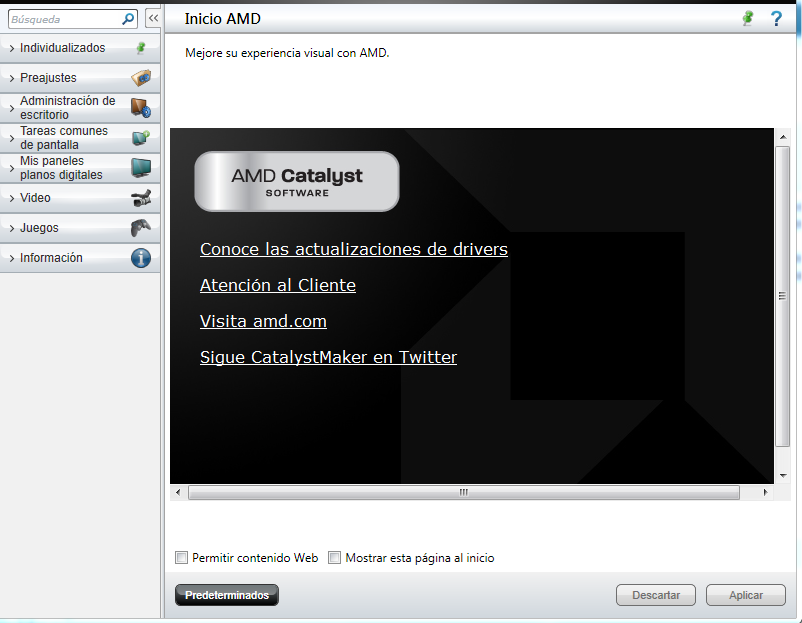802x623 pixels.
Task: Click the AMD Catalyst Software logo
Action: (x=297, y=181)
